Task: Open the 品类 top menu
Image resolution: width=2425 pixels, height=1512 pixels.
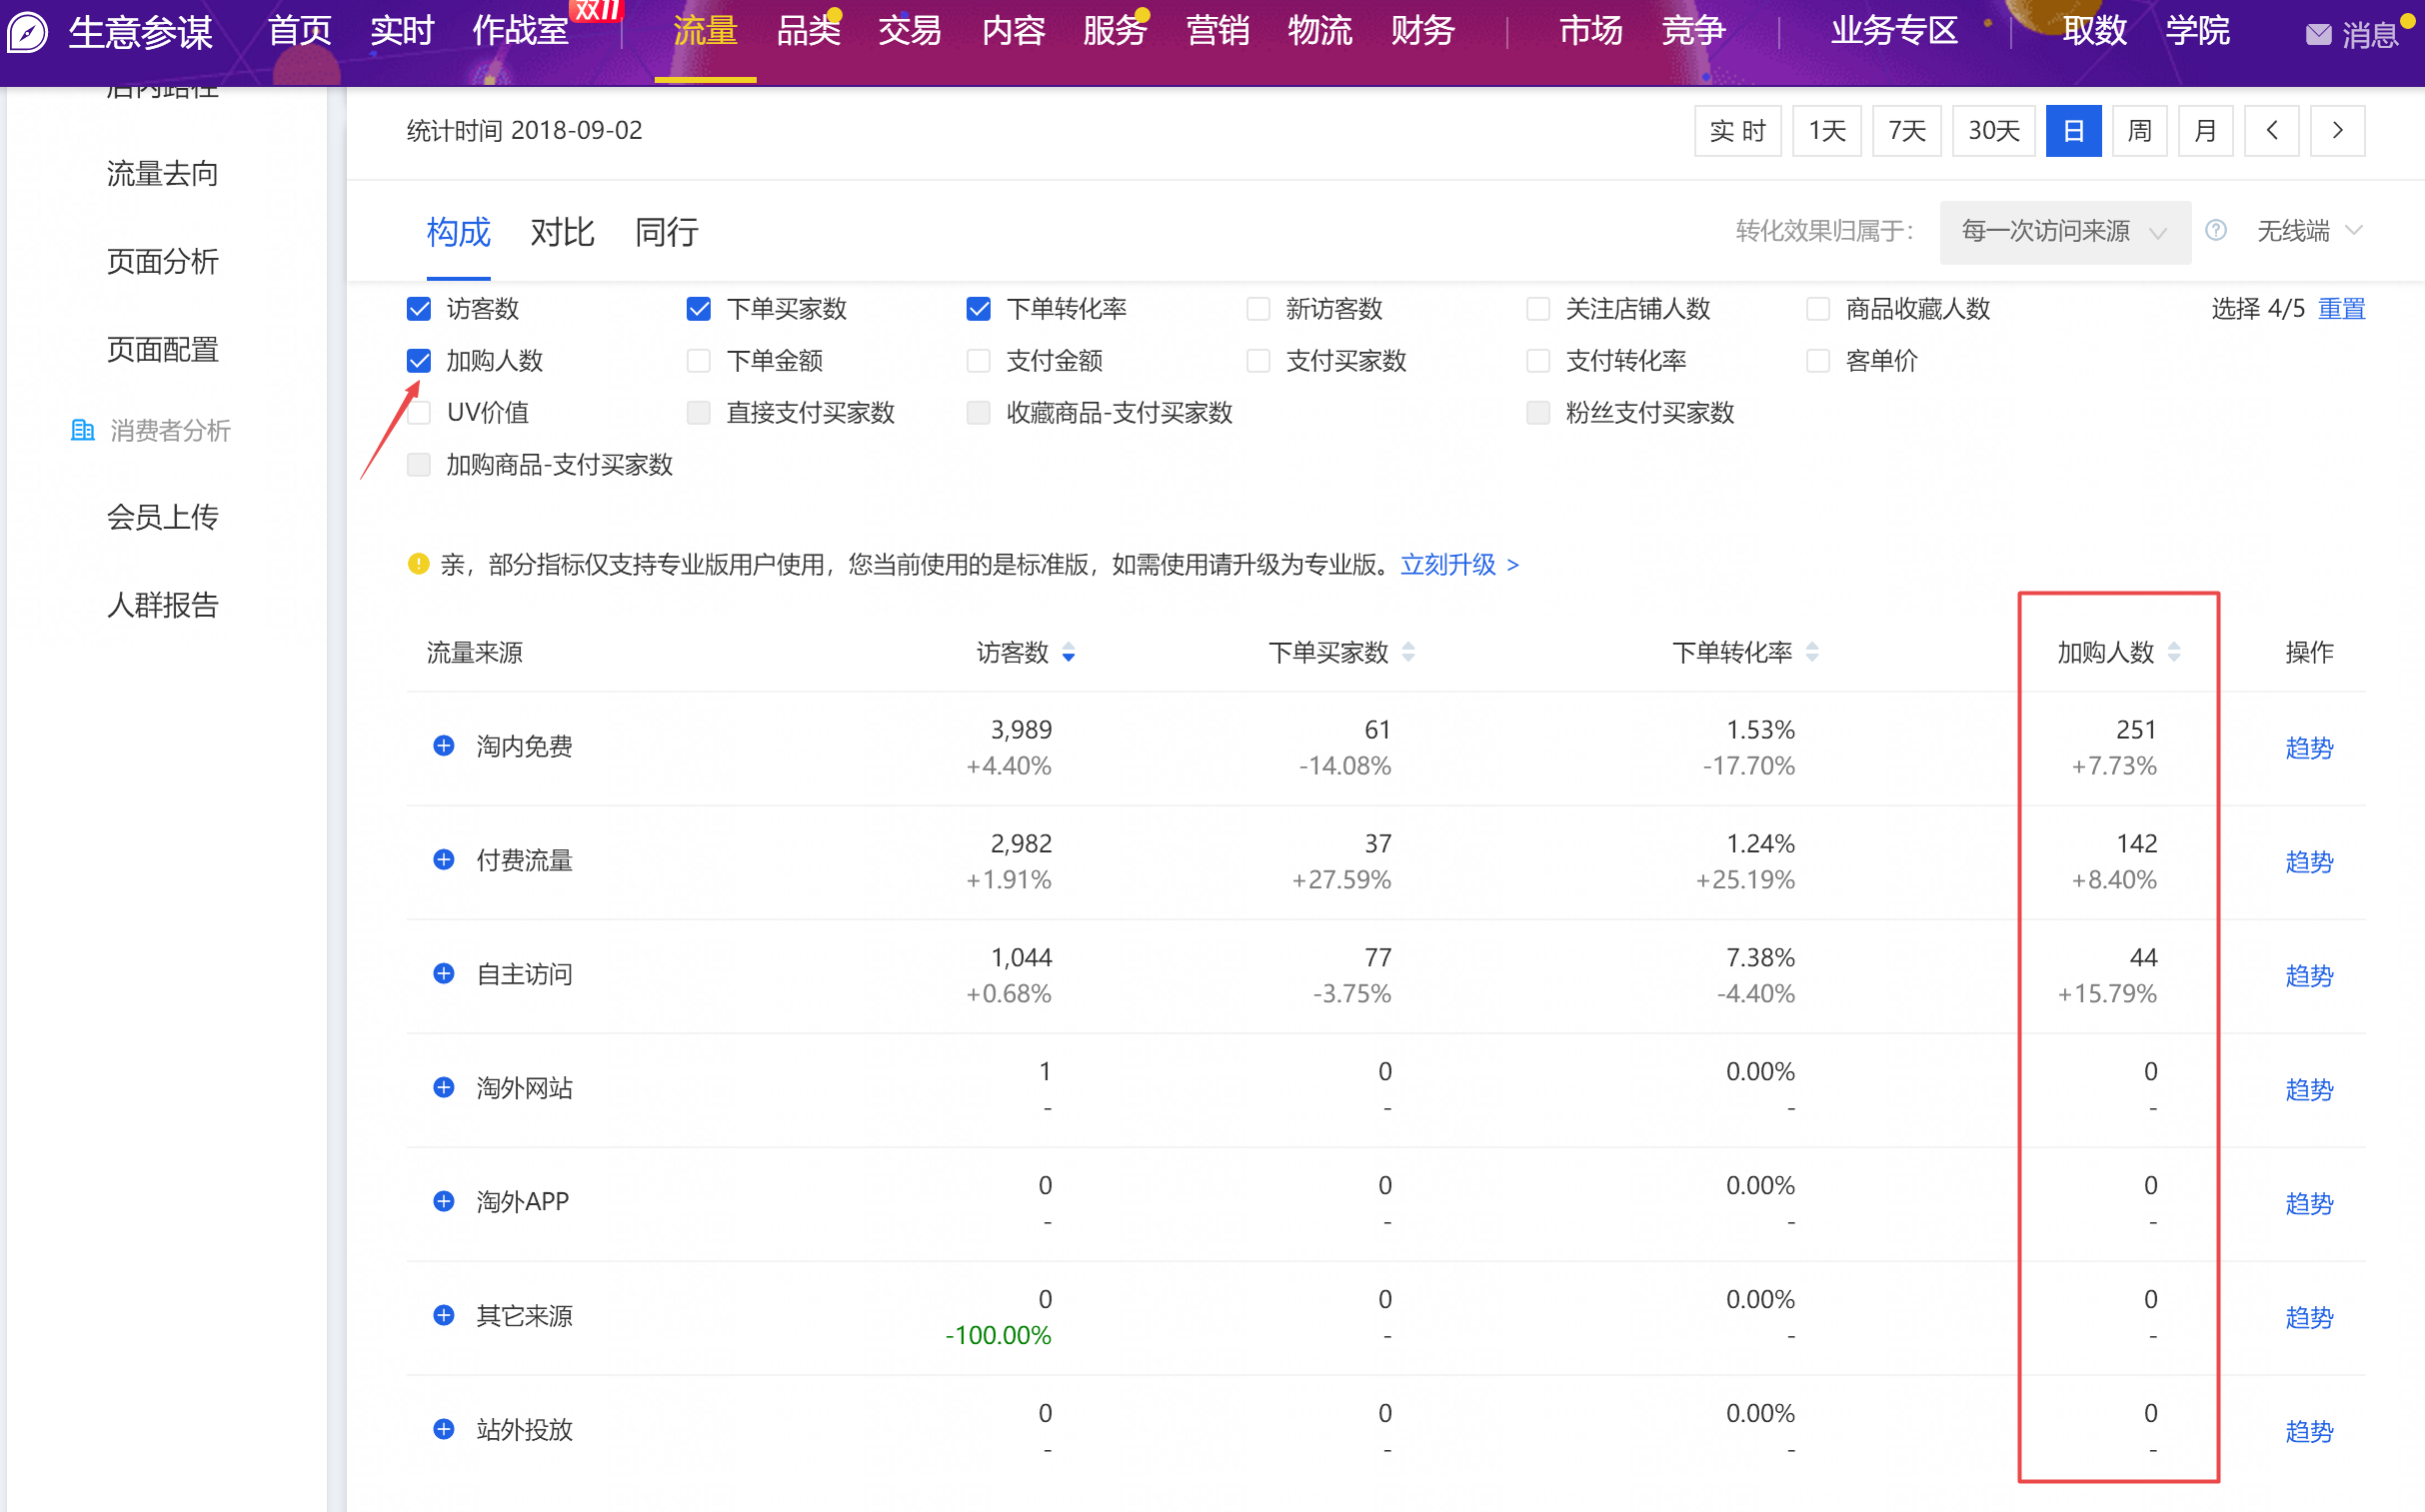Action: 808,32
